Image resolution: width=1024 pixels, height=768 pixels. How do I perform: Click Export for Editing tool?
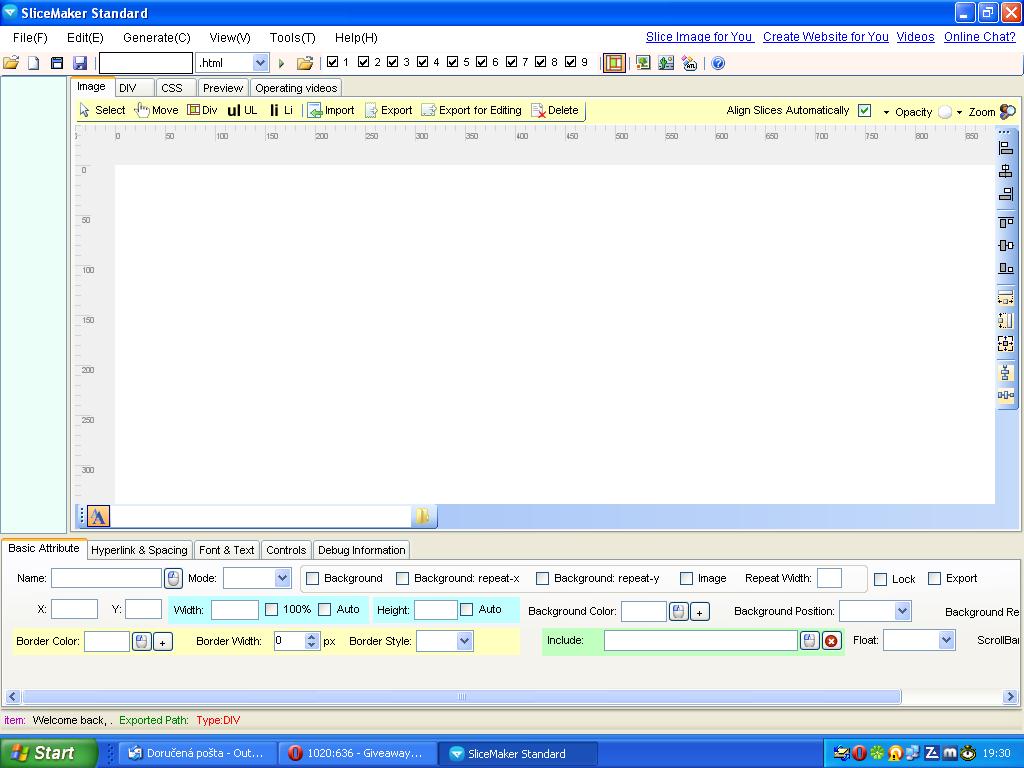471,110
